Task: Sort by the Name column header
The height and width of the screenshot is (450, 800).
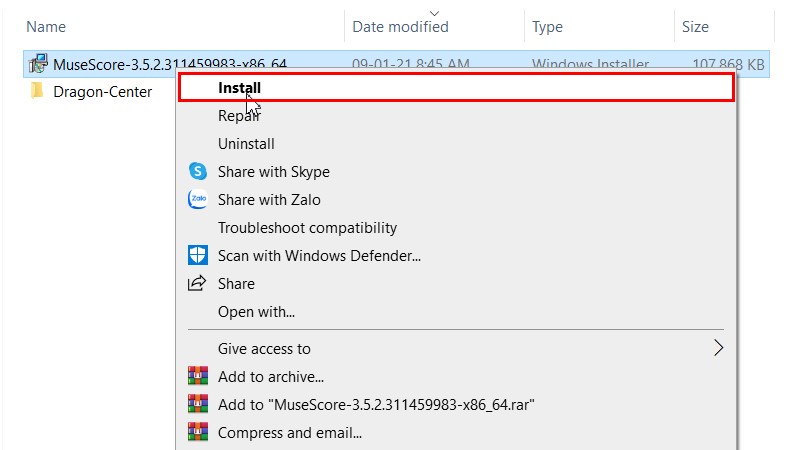Action: [x=46, y=27]
